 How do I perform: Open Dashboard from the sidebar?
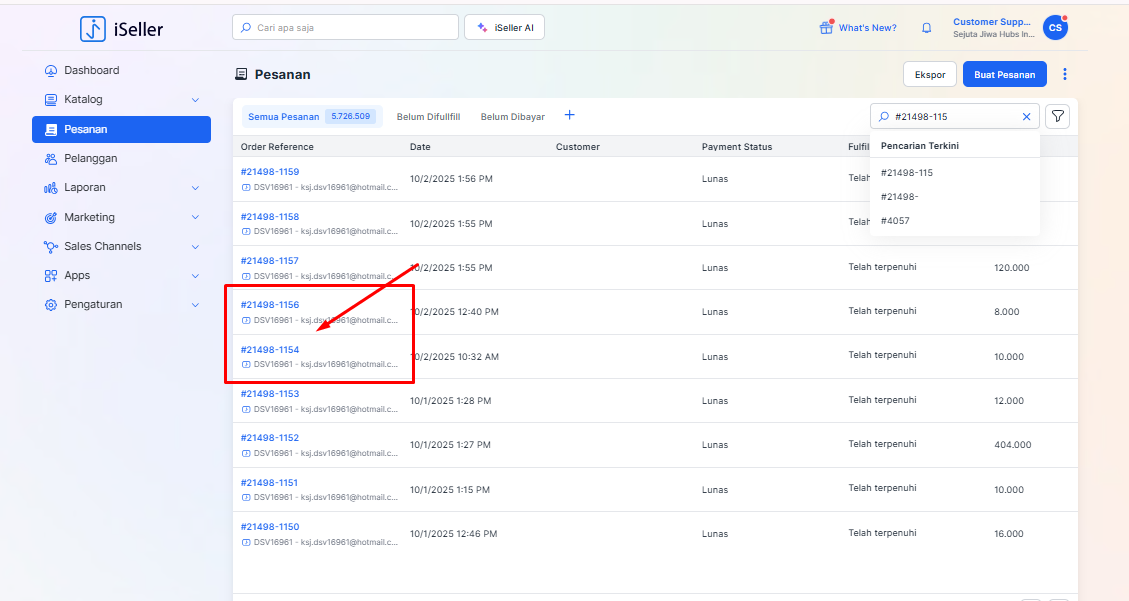pos(91,70)
